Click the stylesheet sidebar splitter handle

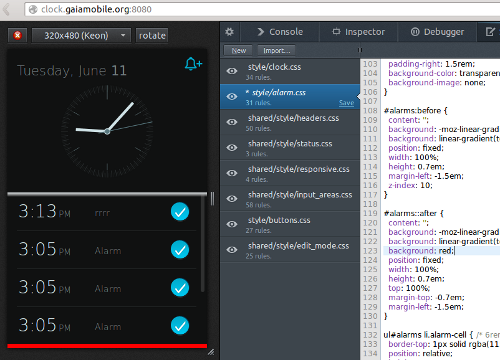[x=359, y=50]
